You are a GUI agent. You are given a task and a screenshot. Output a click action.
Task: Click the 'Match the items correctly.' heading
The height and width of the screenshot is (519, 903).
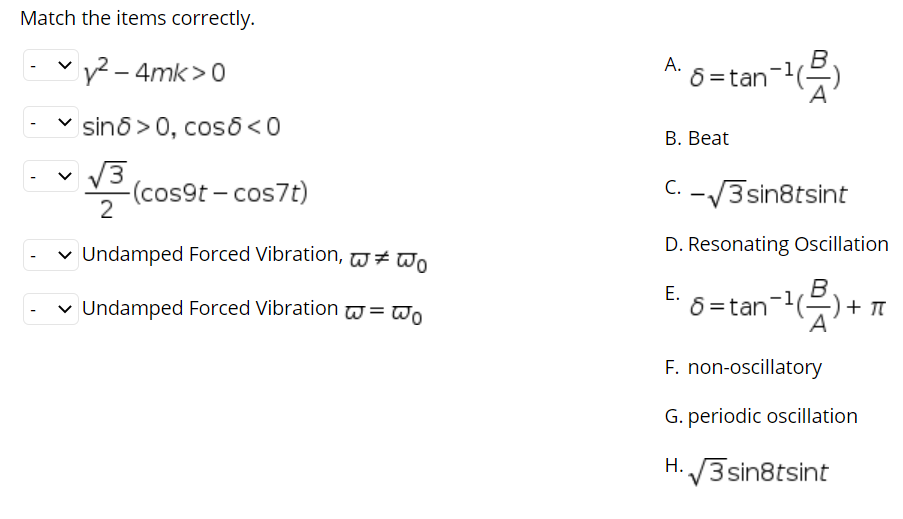point(137,18)
